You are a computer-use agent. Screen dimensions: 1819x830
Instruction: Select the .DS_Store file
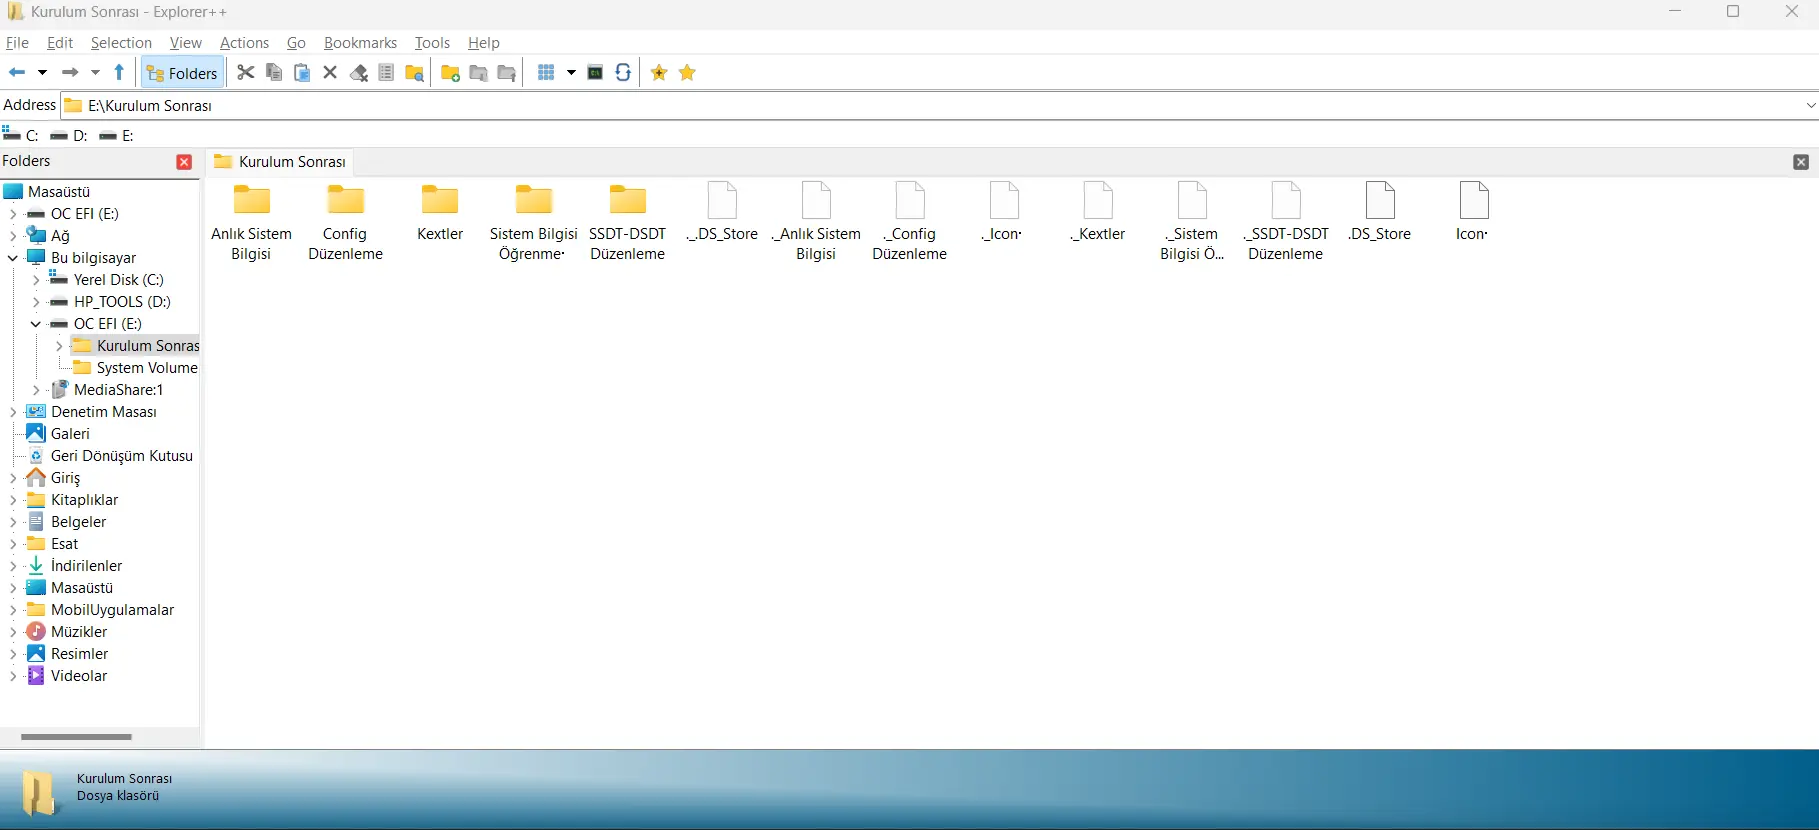point(1380,212)
